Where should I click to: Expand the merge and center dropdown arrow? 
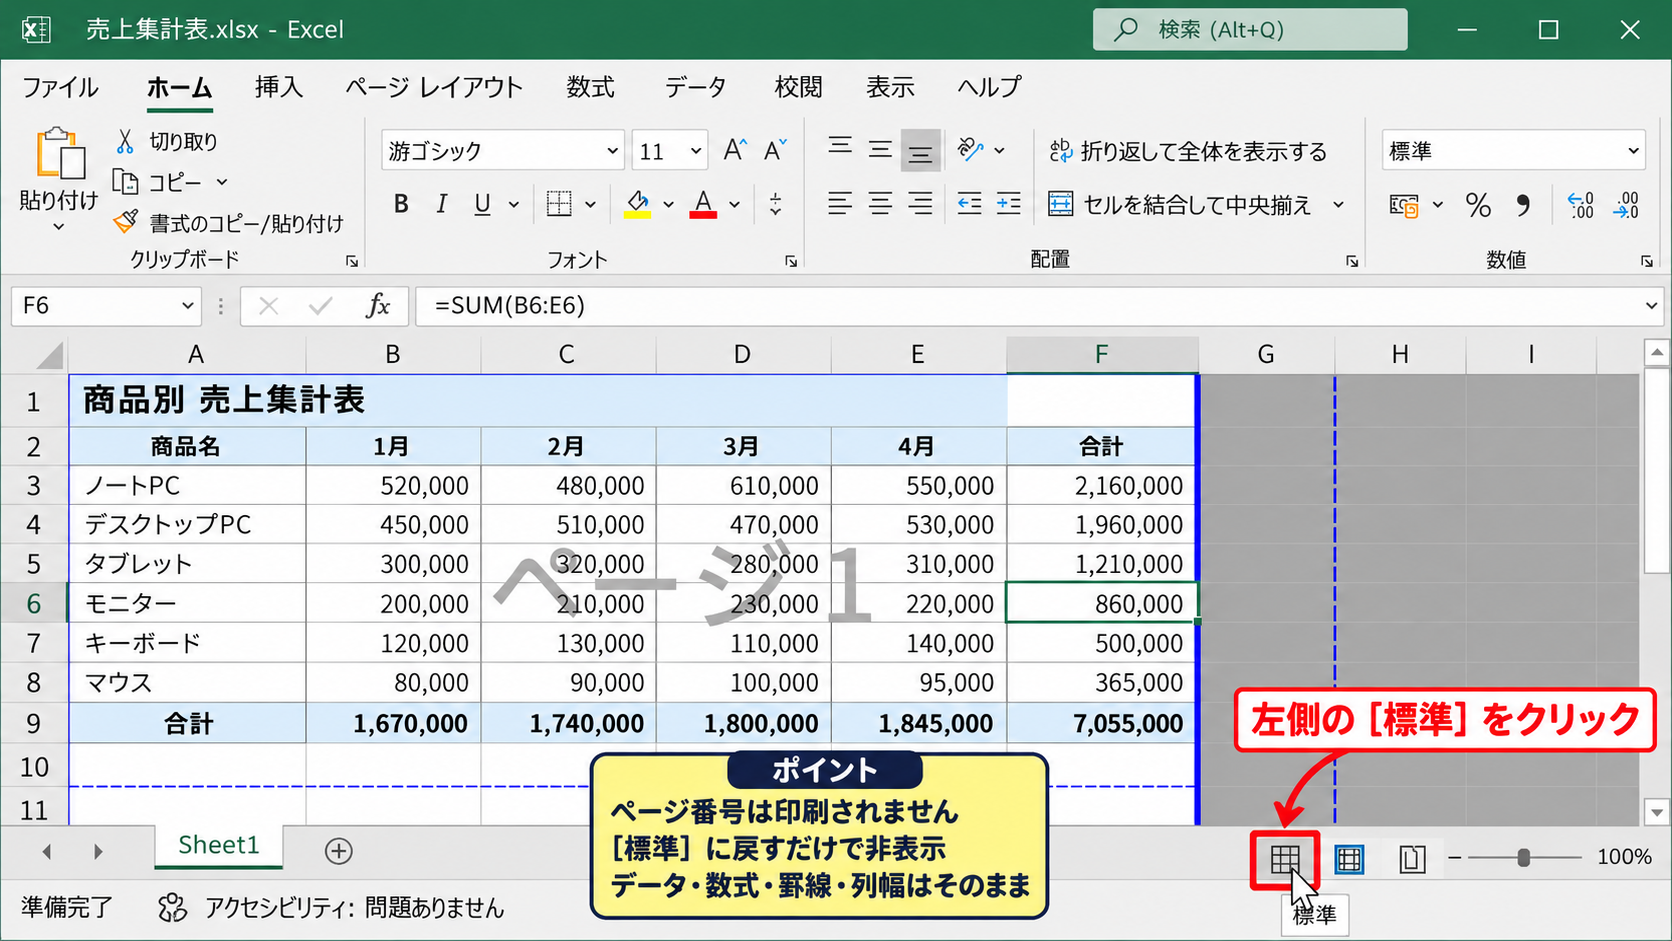1338,204
